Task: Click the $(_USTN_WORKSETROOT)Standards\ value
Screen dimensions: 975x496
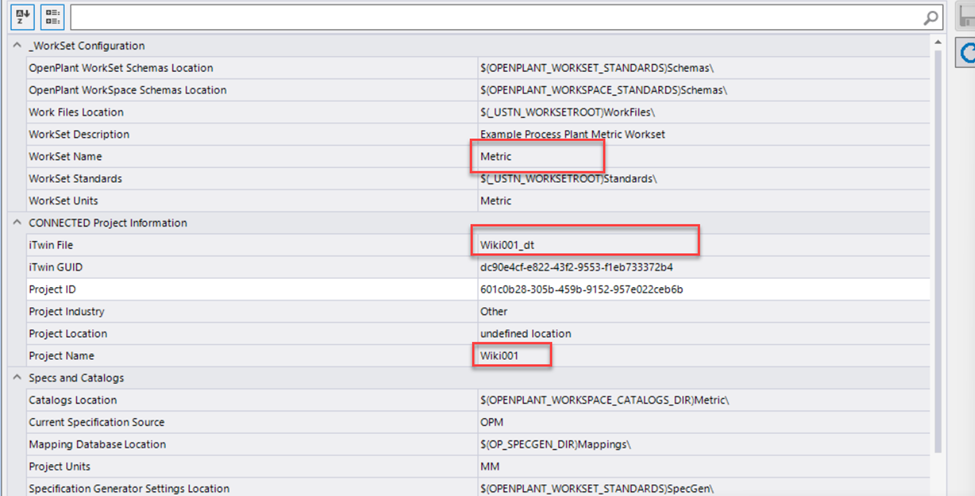Action: click(568, 179)
